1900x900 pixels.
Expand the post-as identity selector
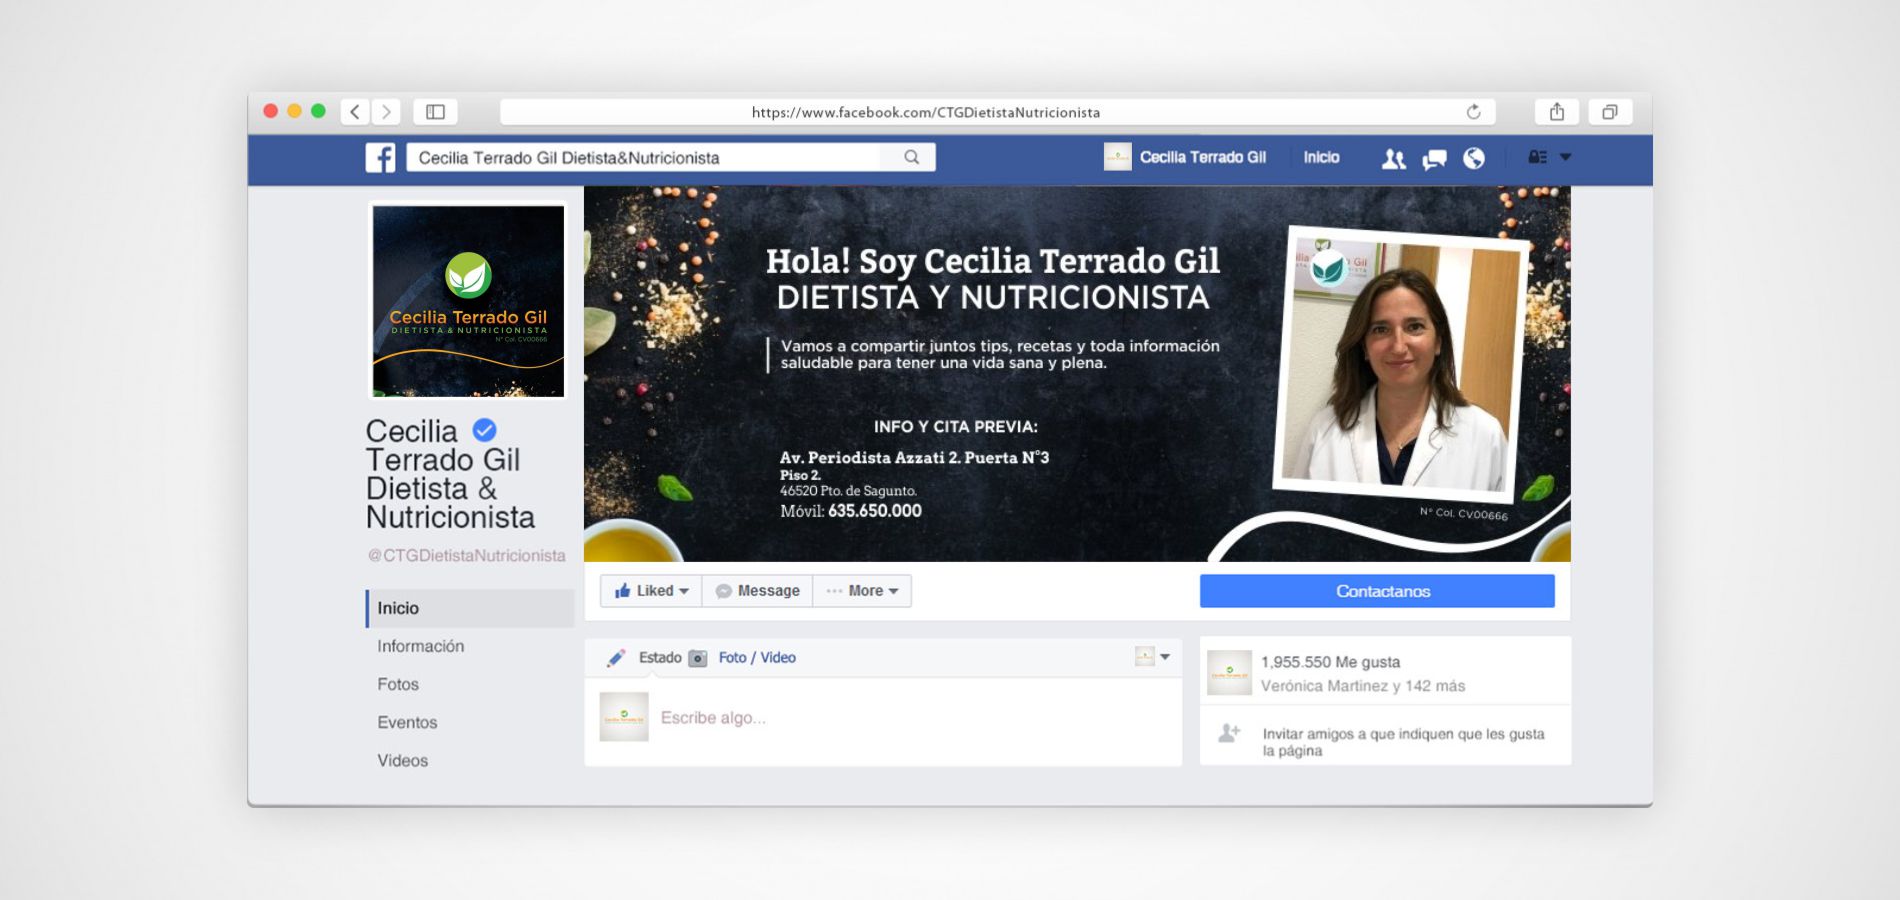pyautogui.click(x=1153, y=656)
